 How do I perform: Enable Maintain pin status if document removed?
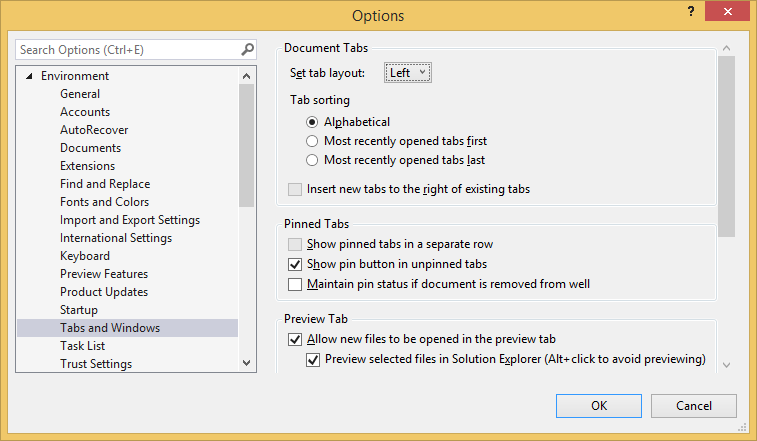[295, 284]
